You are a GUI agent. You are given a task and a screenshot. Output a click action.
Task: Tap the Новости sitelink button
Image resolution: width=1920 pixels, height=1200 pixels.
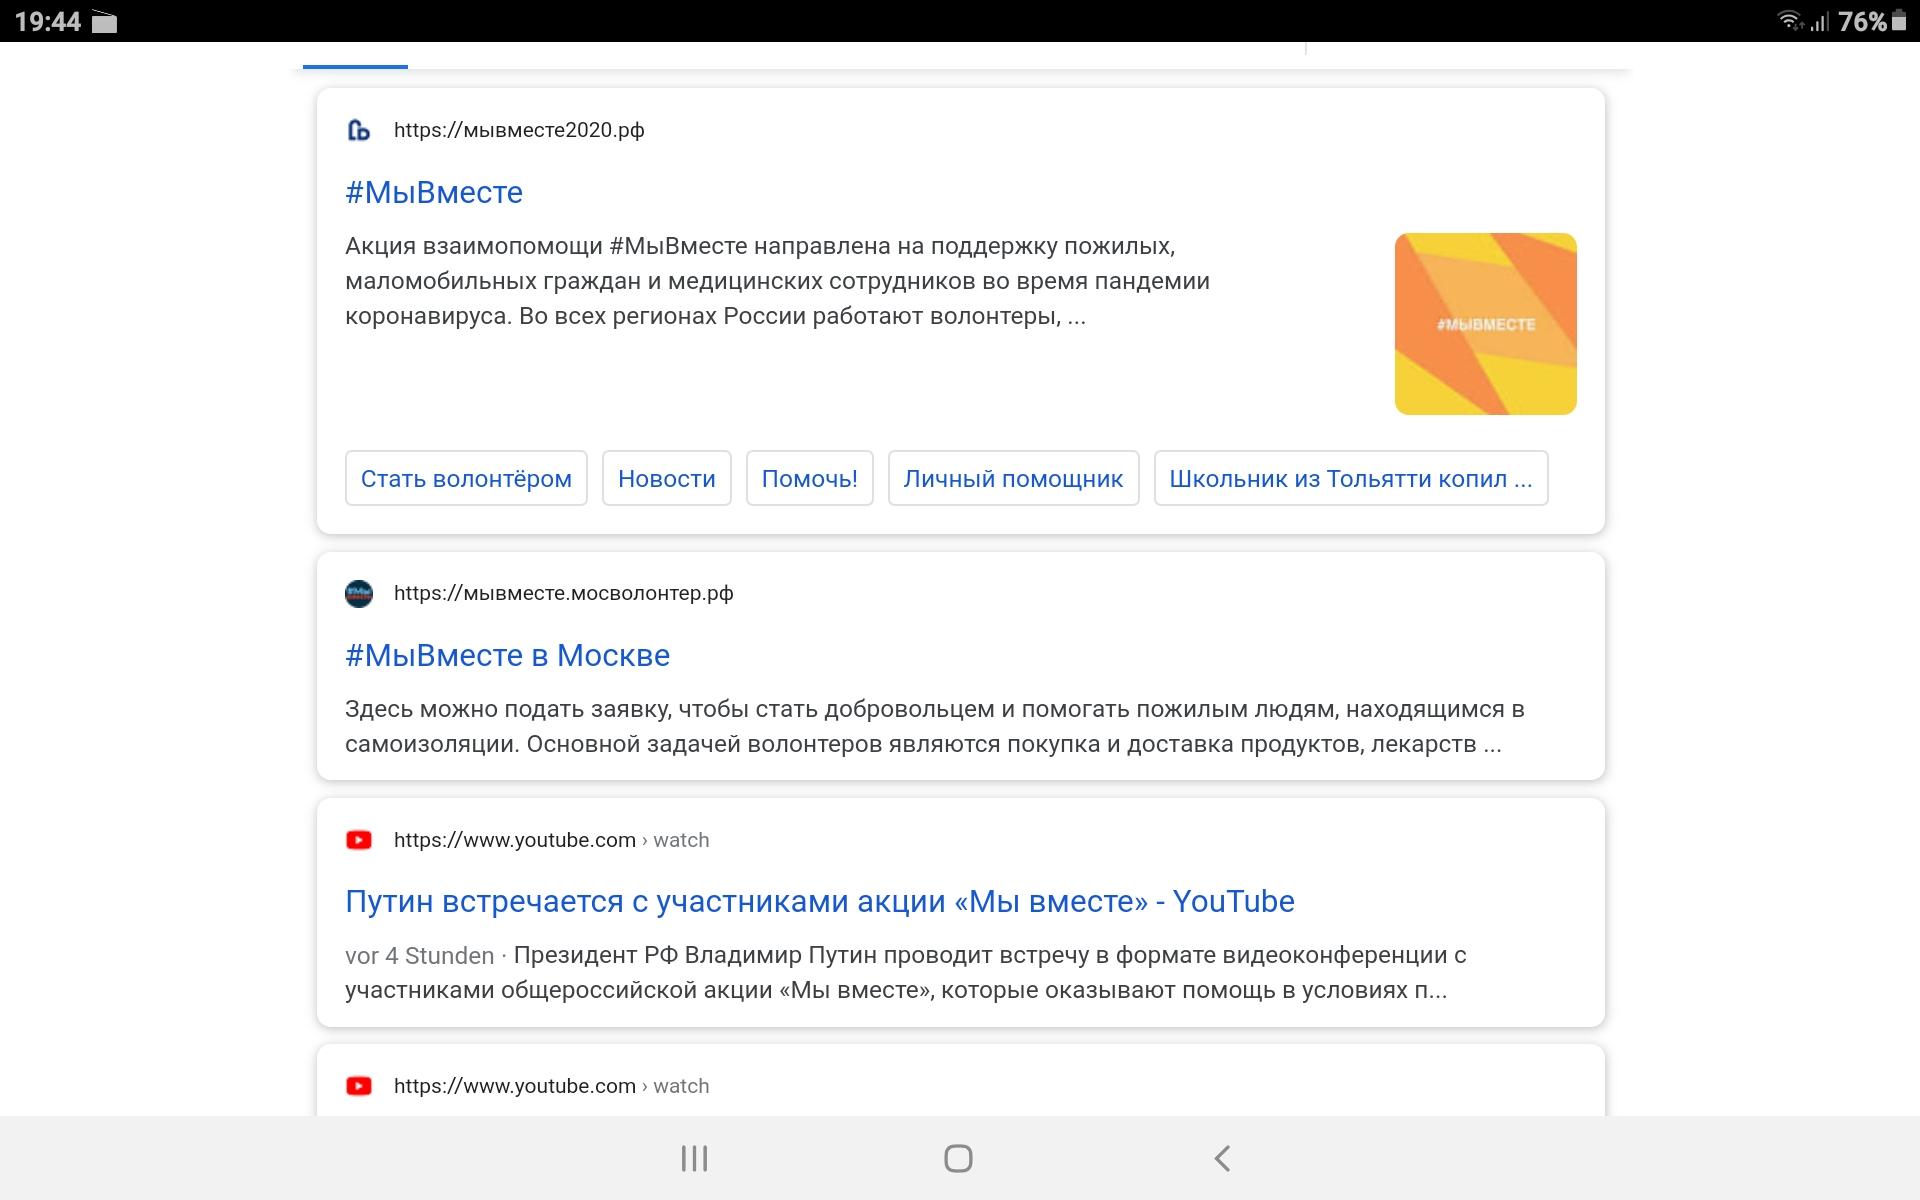pos(666,478)
